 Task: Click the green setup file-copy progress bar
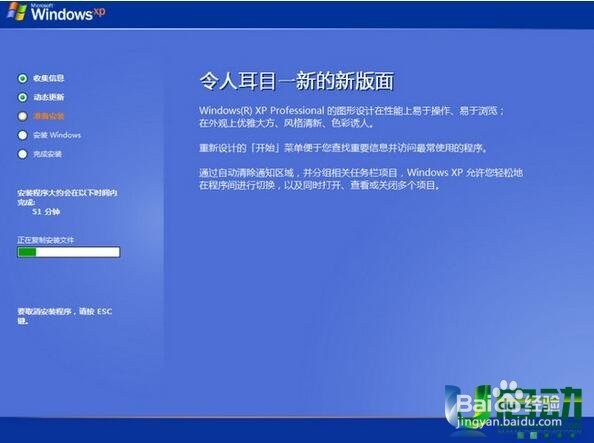point(69,252)
